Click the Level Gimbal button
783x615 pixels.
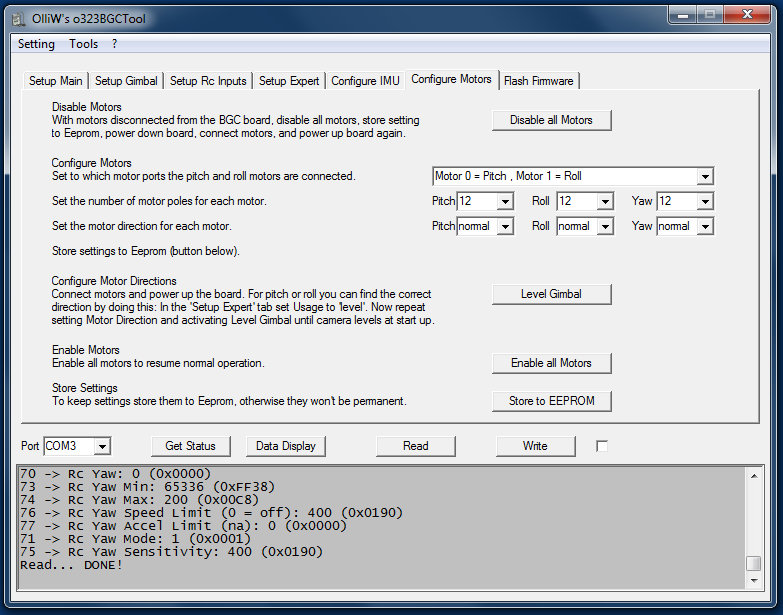551,294
